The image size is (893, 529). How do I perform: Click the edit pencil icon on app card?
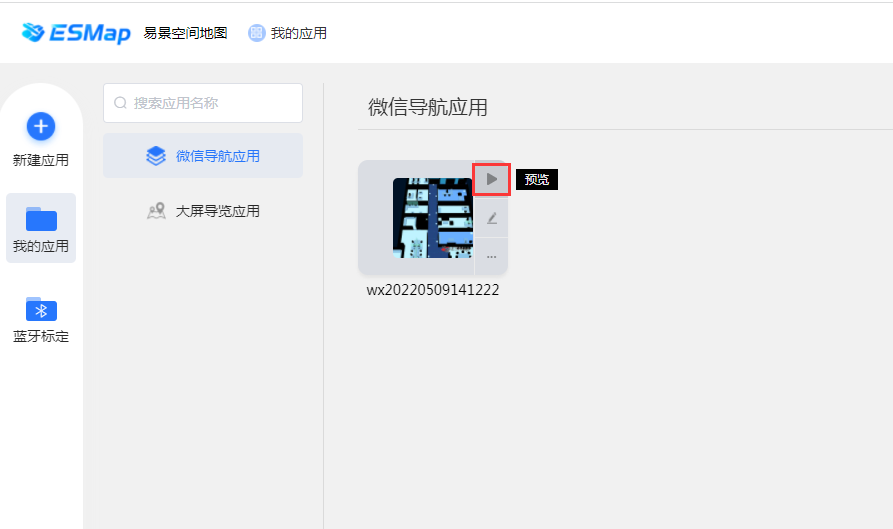point(491,218)
